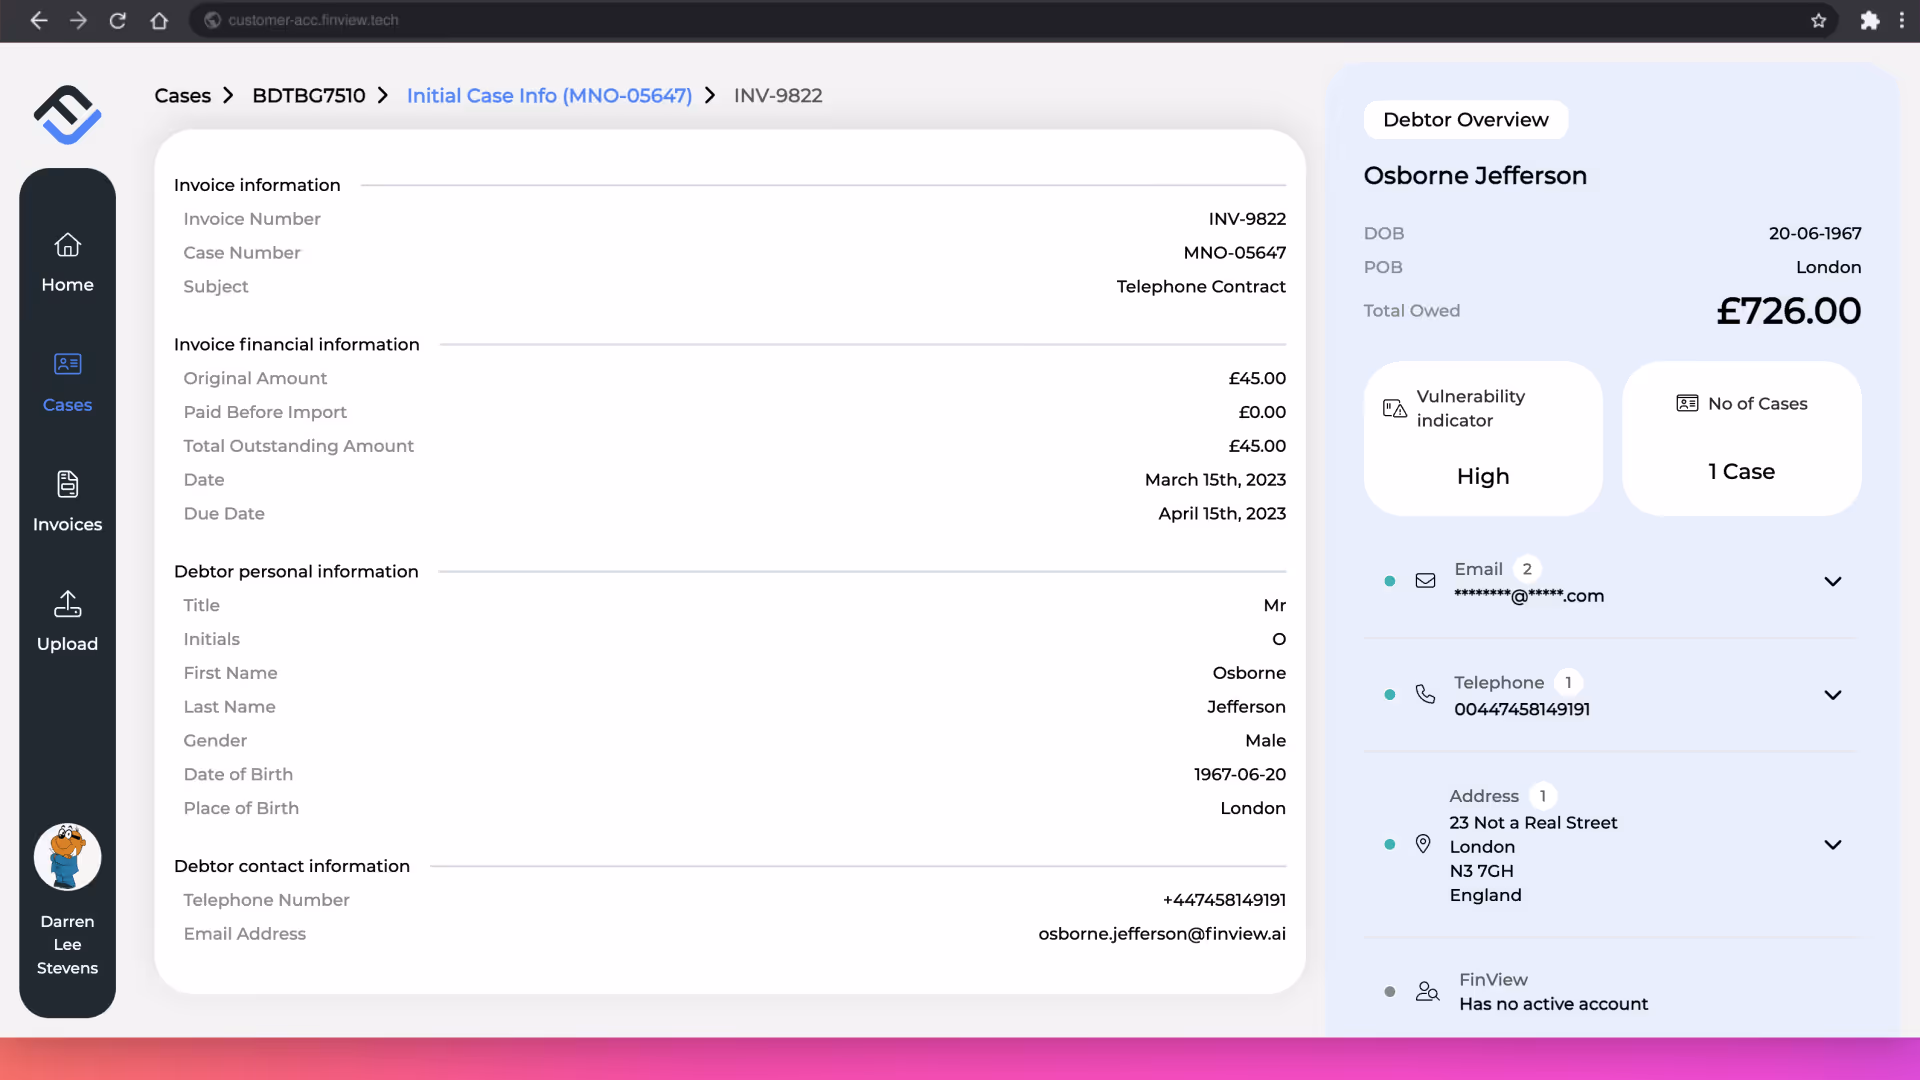Screen dimensions: 1920x1080
Task: Expand the Address details chevron
Action: [1832, 845]
